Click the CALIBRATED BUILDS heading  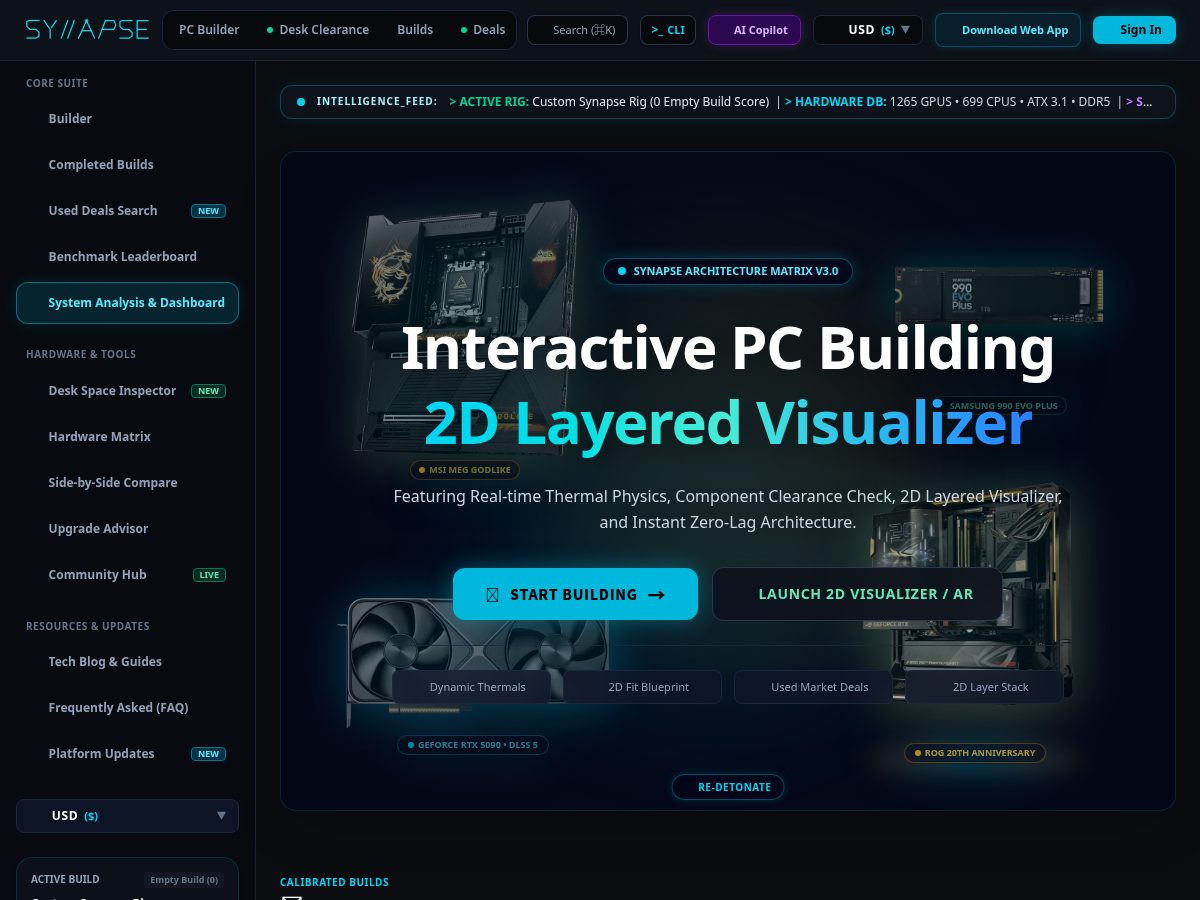click(334, 882)
